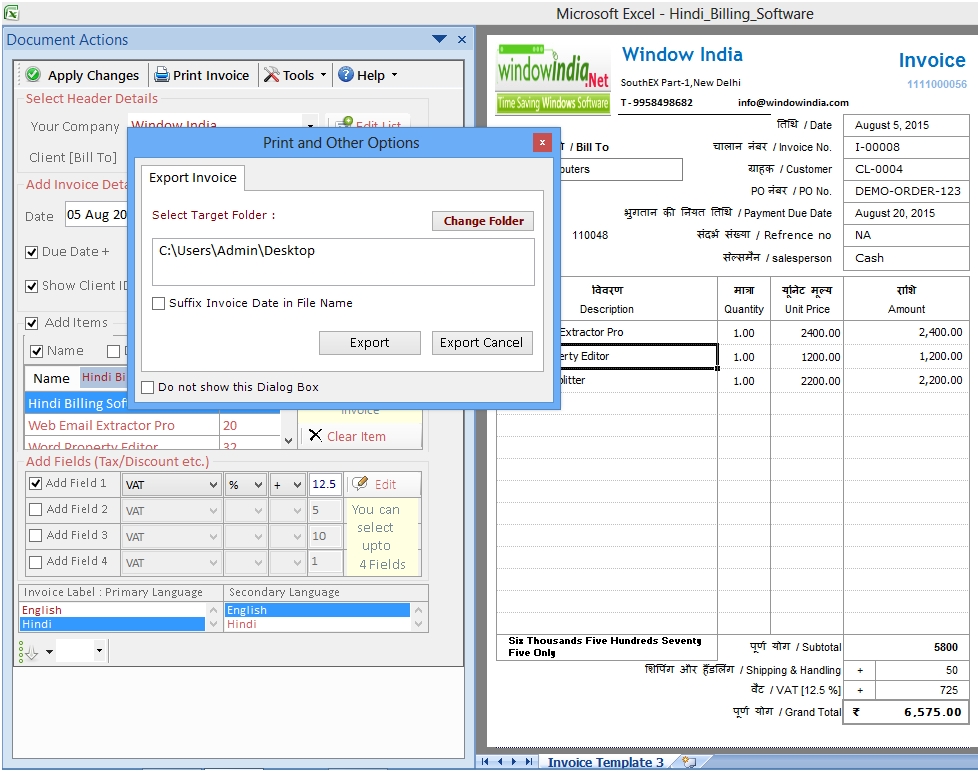Enable Add Field 3 checkbox
The height and width of the screenshot is (772, 978).
pyautogui.click(x=36, y=536)
